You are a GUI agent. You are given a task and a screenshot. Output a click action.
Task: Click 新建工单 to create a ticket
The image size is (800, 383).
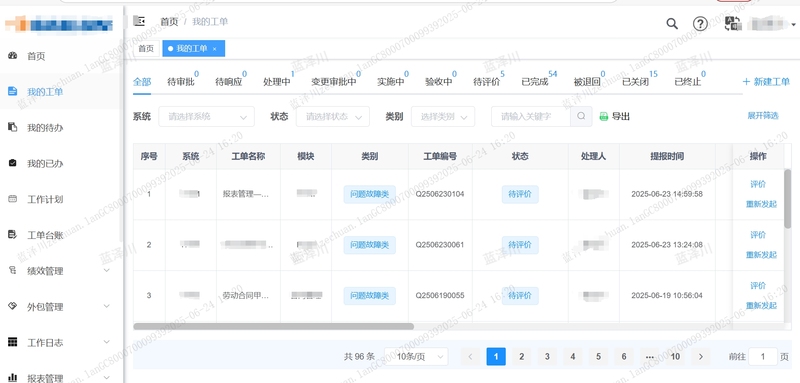[766, 82]
